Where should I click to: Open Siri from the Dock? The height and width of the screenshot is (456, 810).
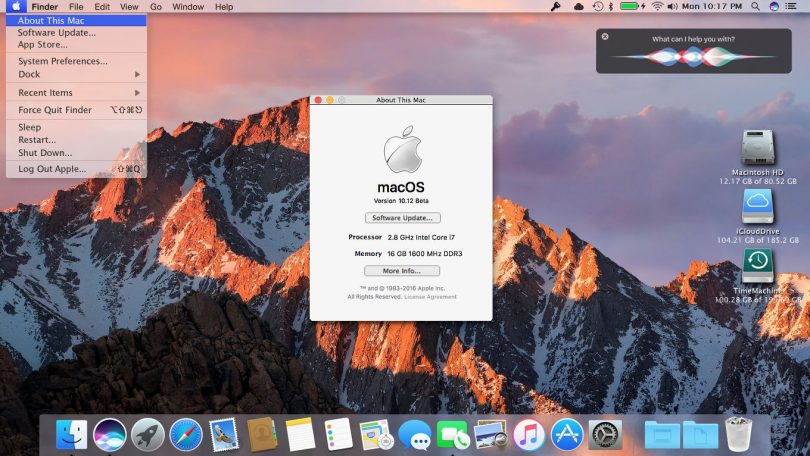click(x=110, y=435)
